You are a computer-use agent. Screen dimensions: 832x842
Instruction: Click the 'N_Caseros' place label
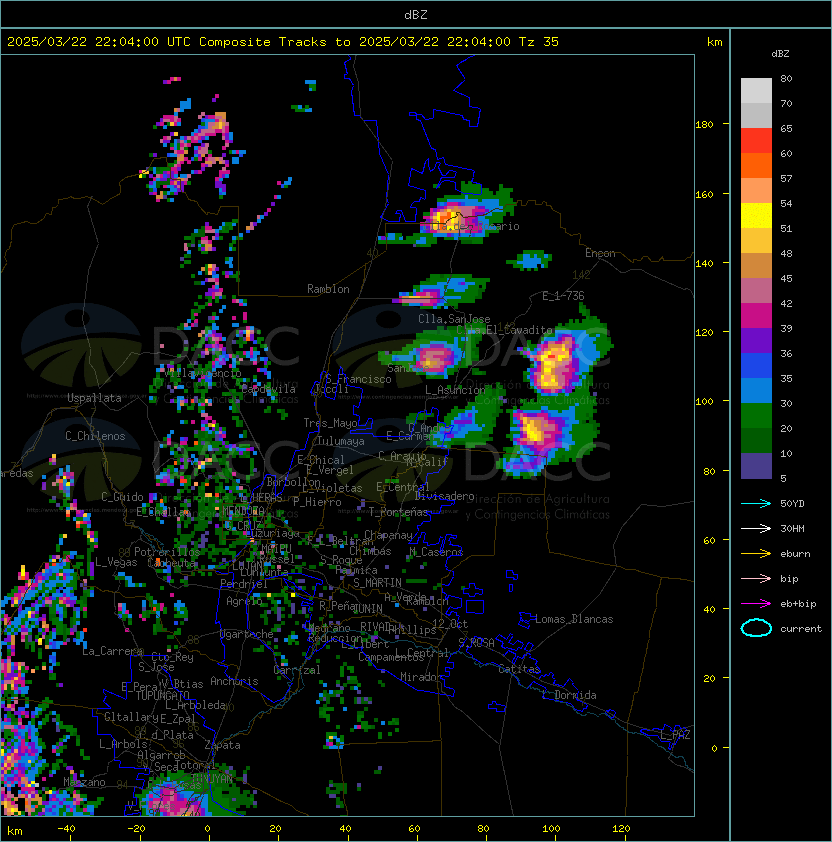click(436, 552)
